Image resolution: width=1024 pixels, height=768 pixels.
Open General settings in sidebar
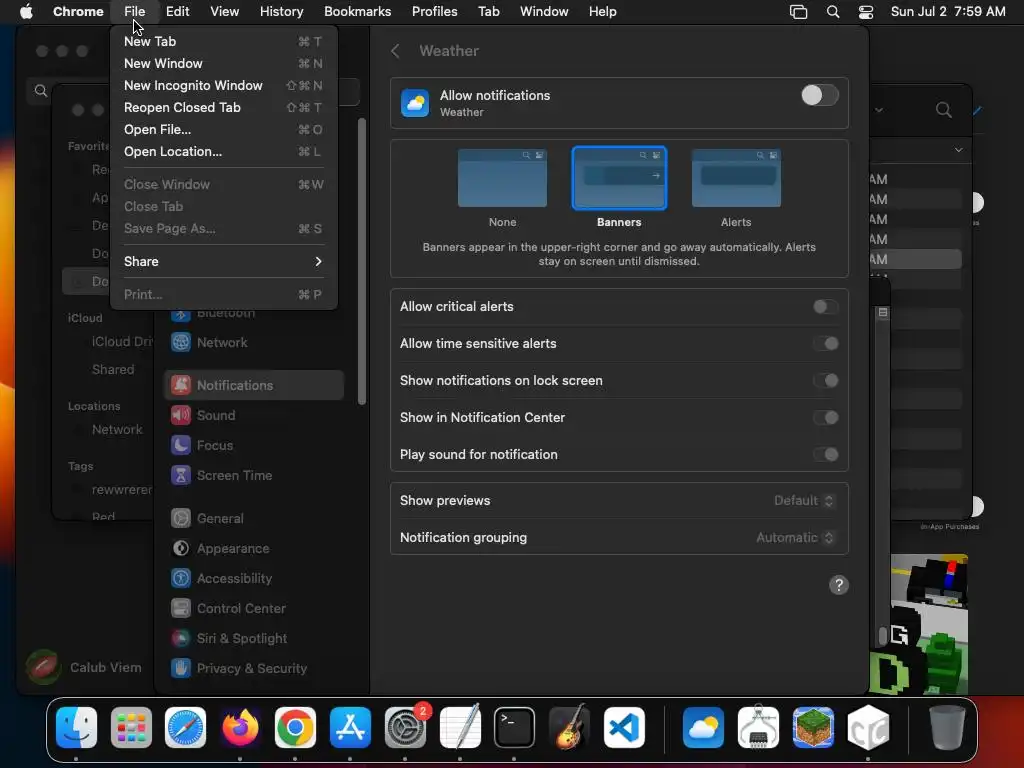coord(255,519)
